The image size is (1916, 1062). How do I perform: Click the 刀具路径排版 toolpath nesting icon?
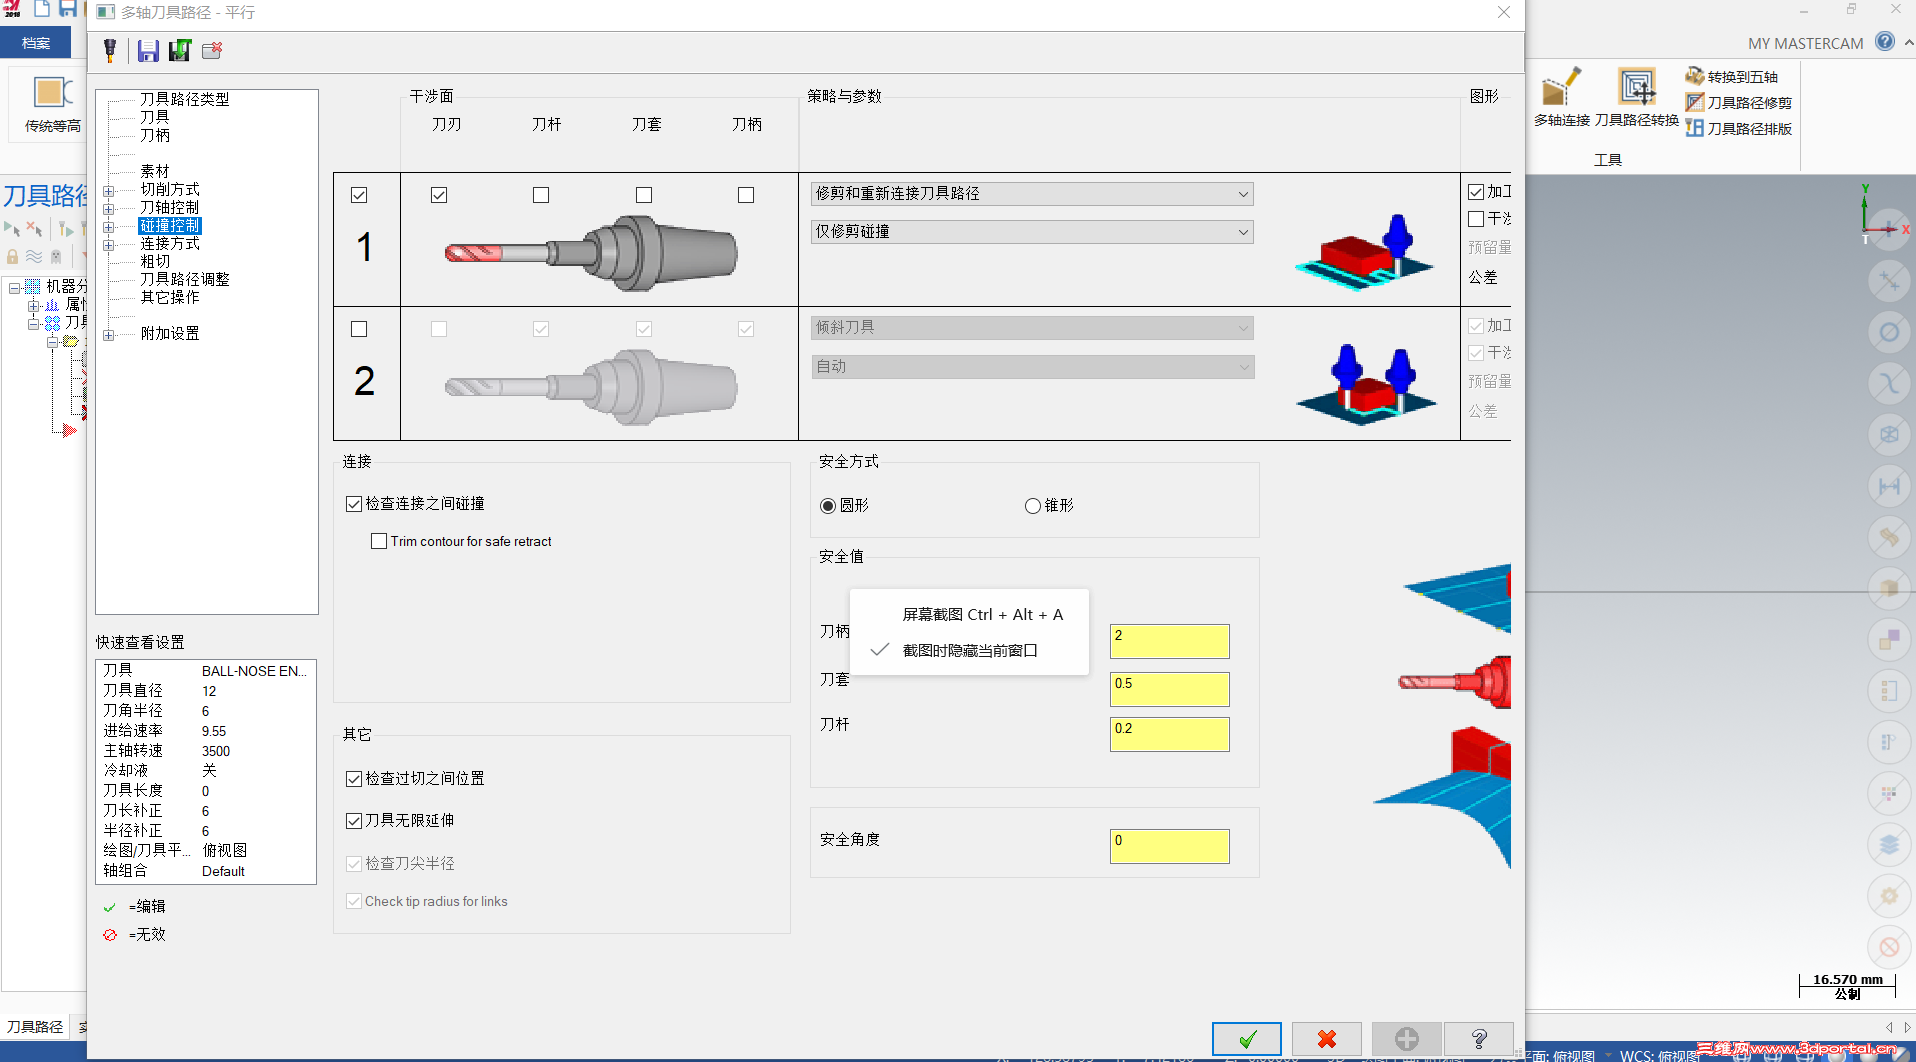[x=1695, y=128]
